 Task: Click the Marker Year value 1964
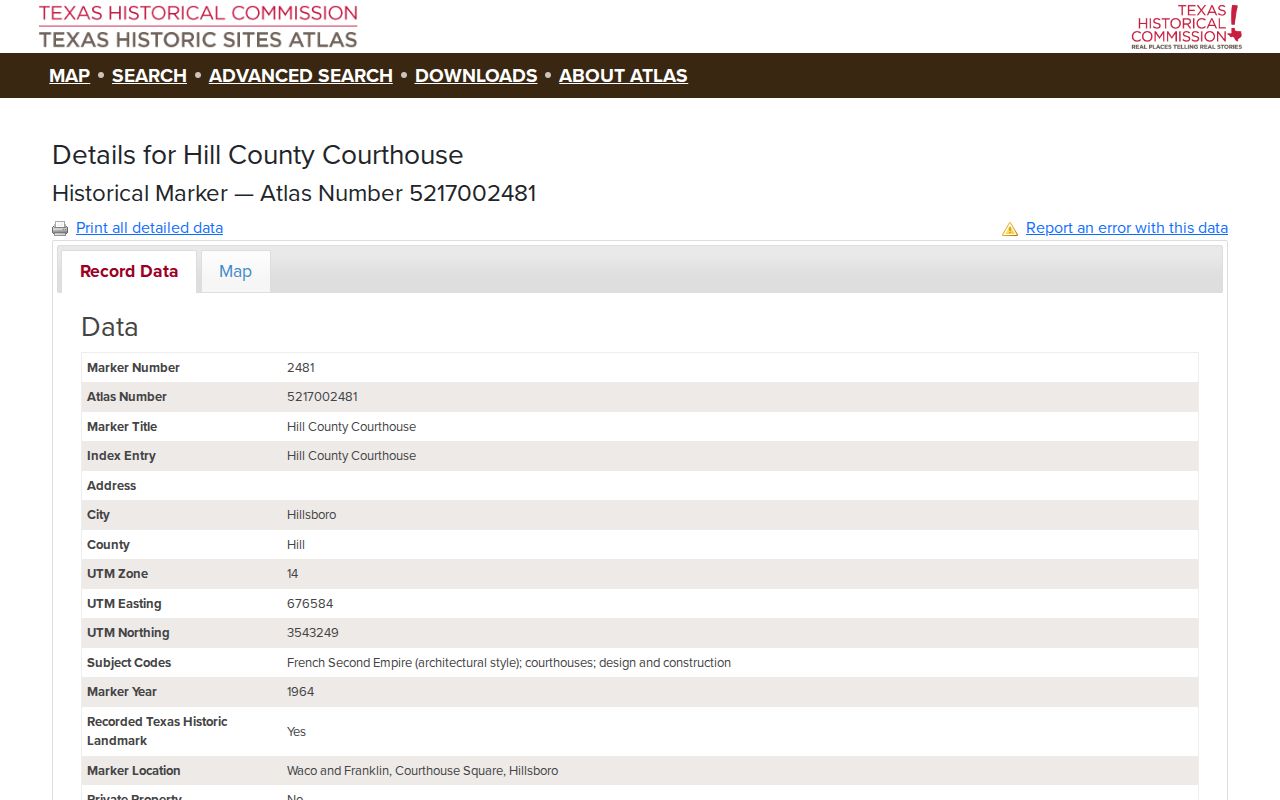pyautogui.click(x=301, y=692)
